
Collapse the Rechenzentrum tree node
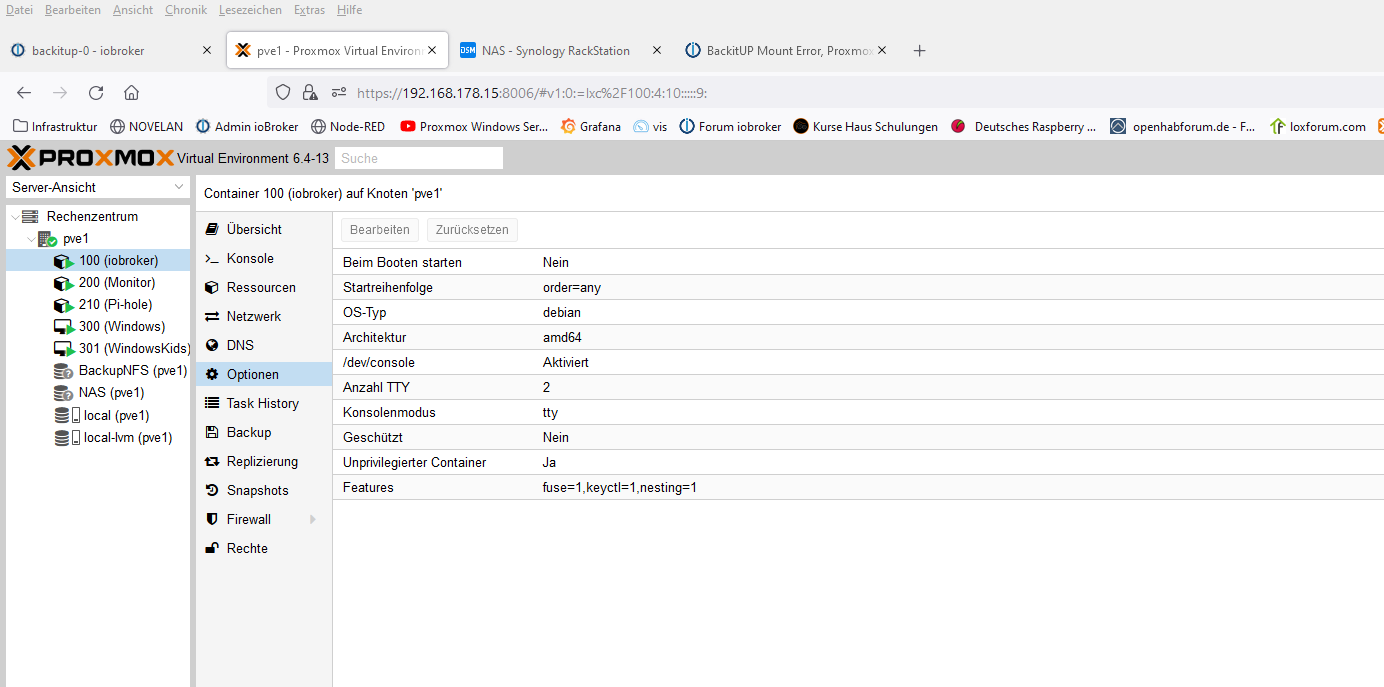[13, 216]
